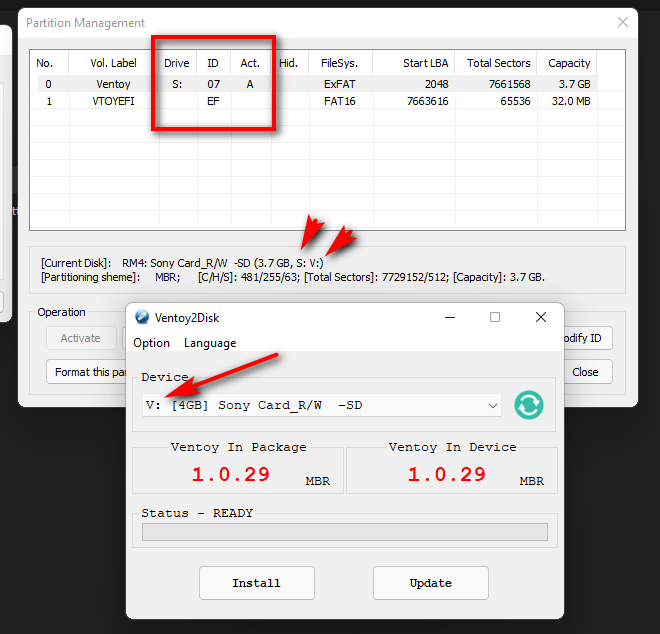The height and width of the screenshot is (634, 660).
Task: Click the Total Sectors column header
Action: click(498, 63)
